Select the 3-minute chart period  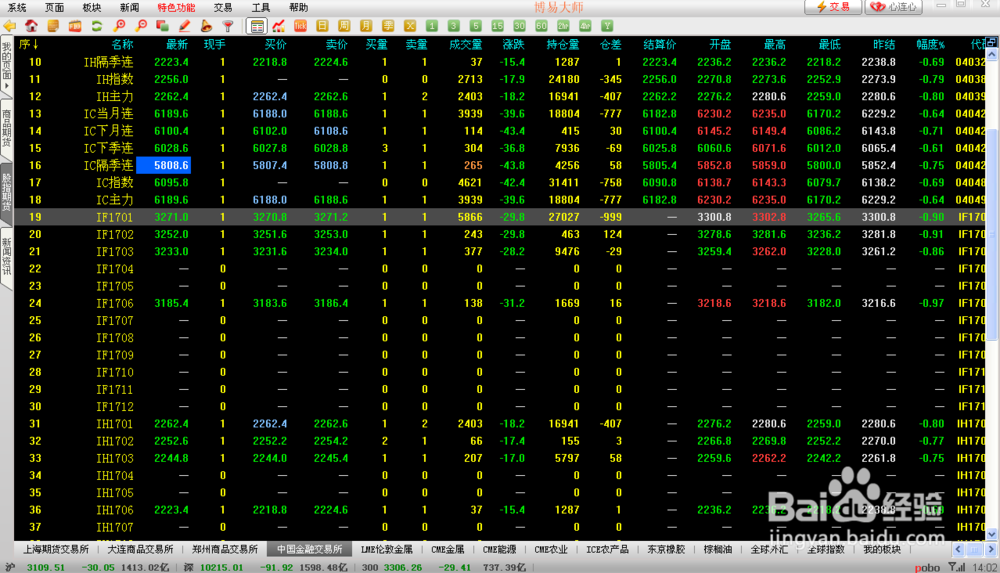(453, 26)
